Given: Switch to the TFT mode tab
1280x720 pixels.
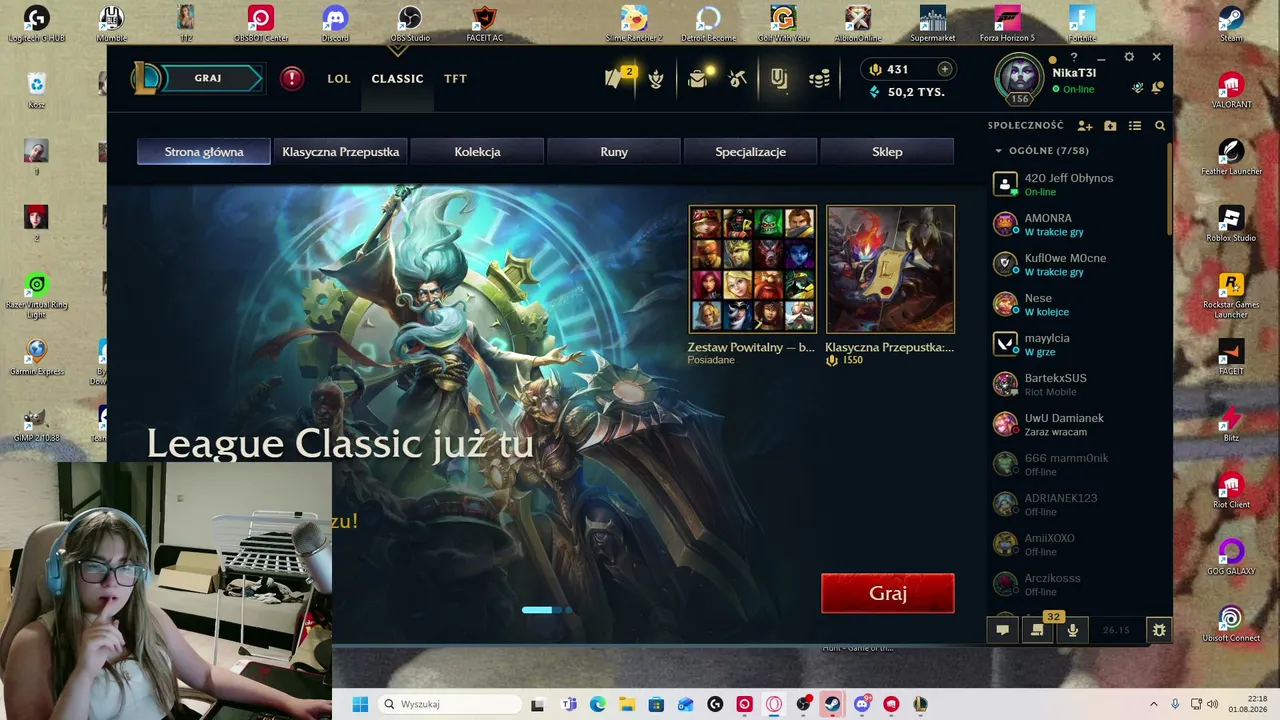Looking at the screenshot, I should click(455, 79).
